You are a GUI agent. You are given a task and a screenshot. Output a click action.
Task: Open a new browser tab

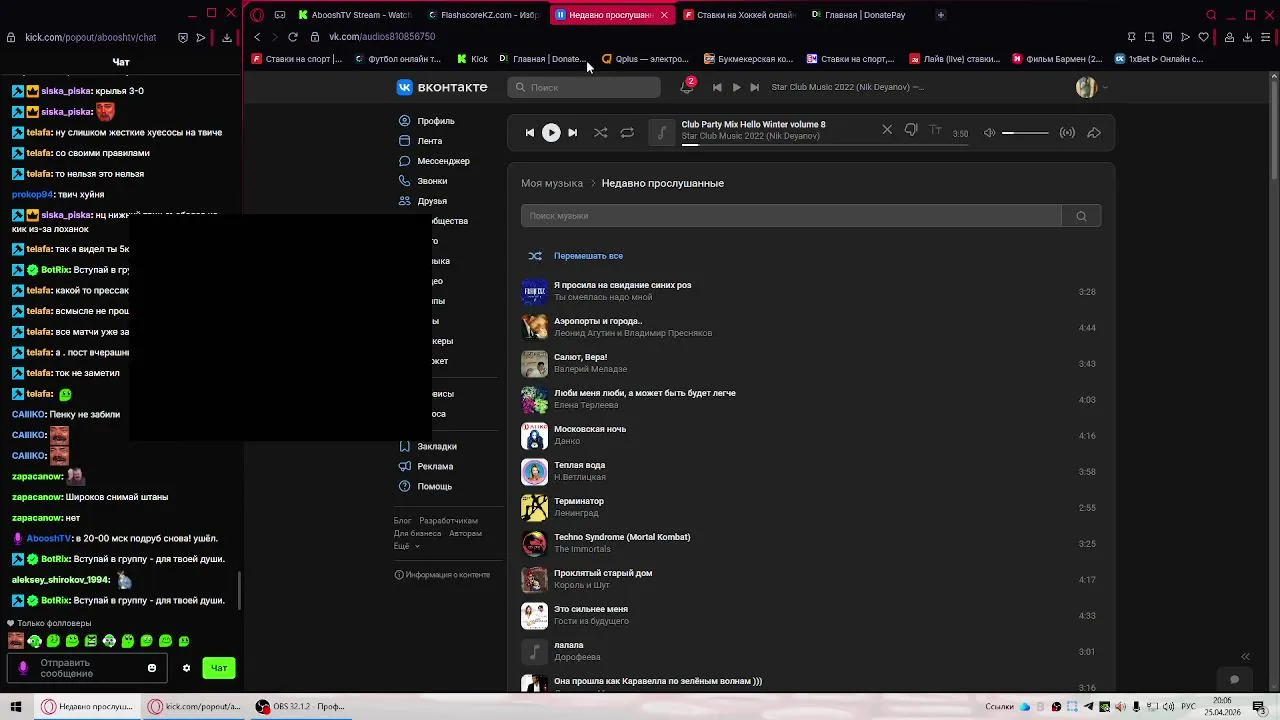940,15
